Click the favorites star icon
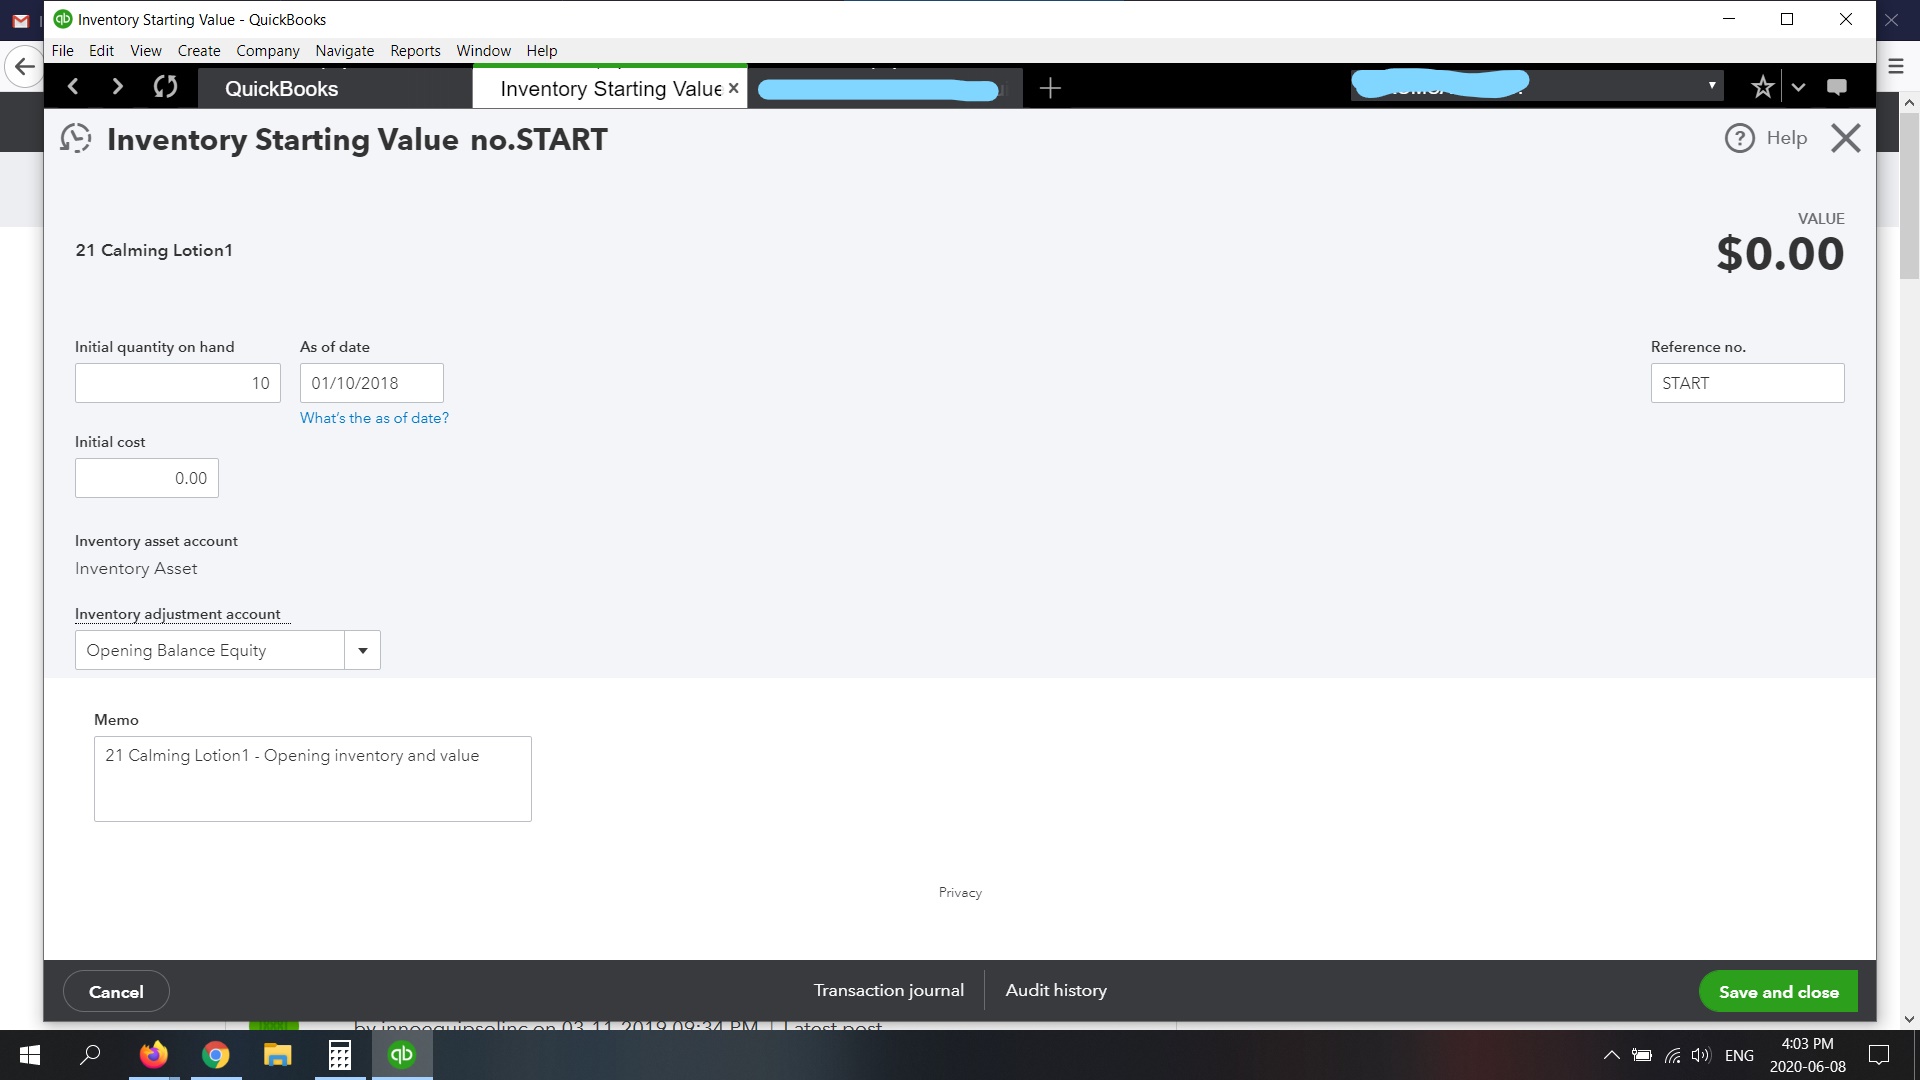This screenshot has width=1920, height=1080. point(1762,87)
